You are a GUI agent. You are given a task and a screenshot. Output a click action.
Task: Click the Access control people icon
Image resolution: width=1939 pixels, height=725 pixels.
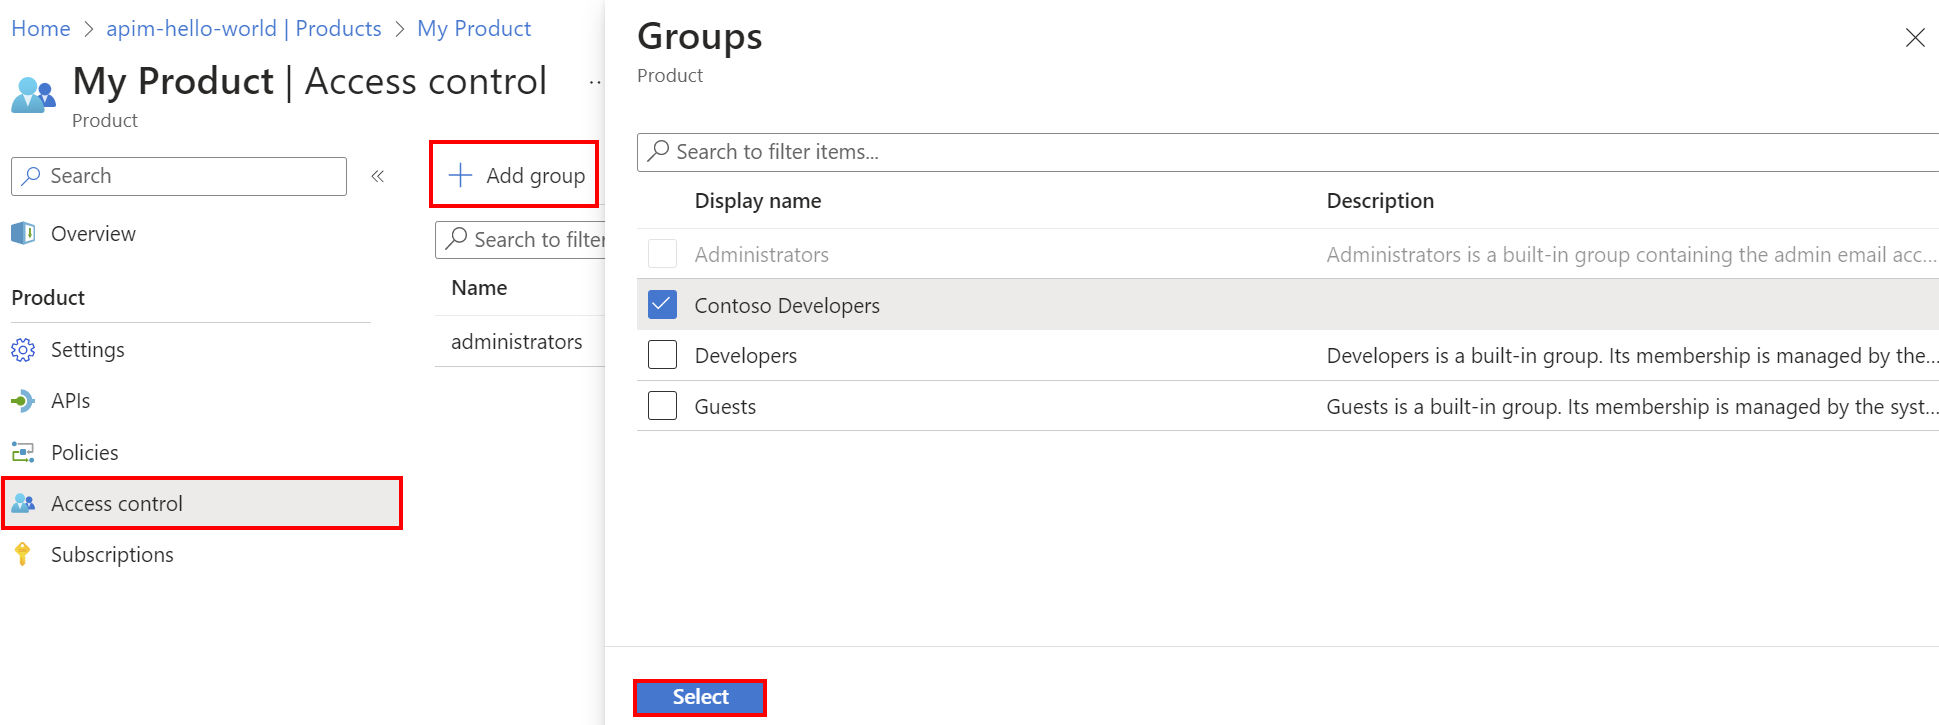[x=23, y=503]
